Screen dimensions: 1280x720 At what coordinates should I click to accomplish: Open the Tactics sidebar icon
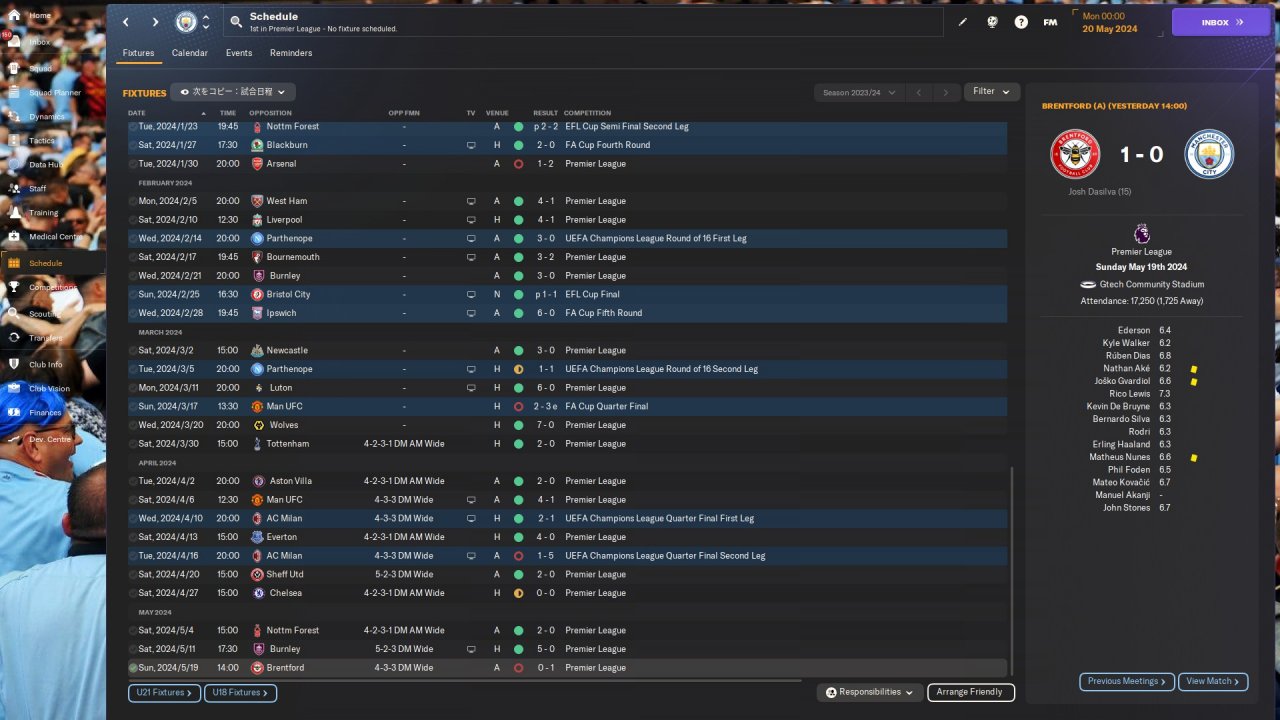14,140
